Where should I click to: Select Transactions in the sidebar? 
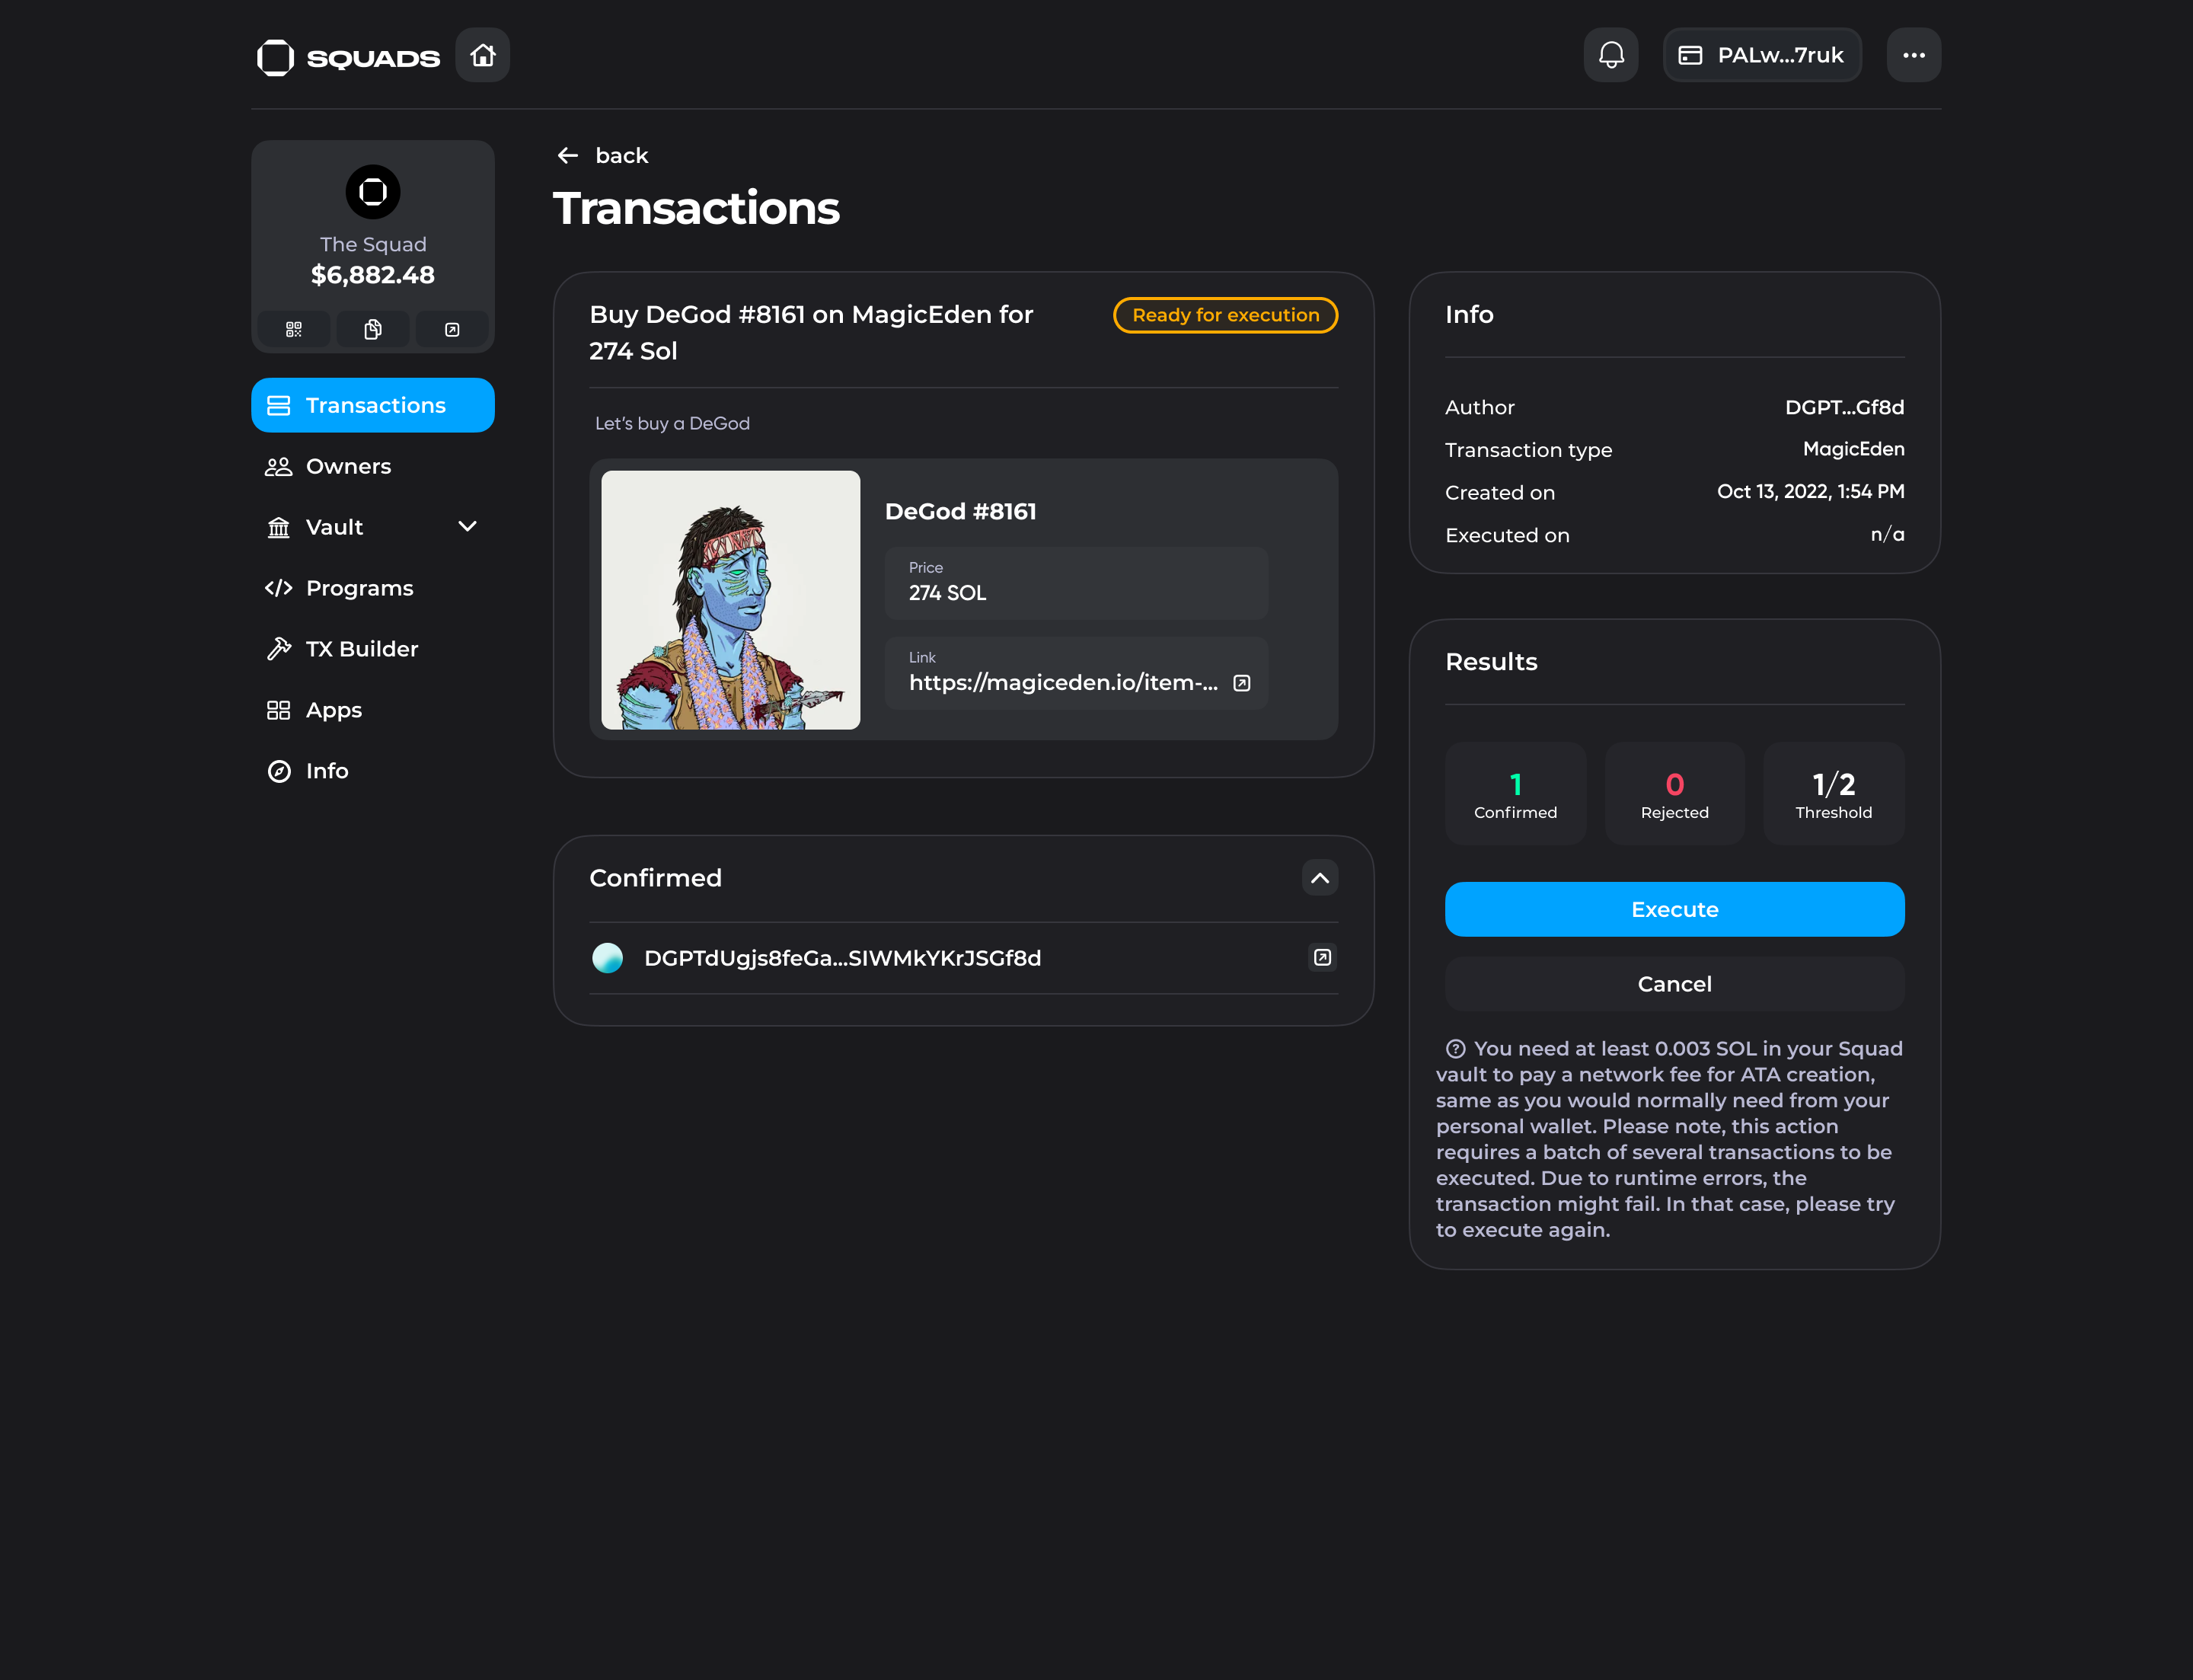[x=373, y=405]
